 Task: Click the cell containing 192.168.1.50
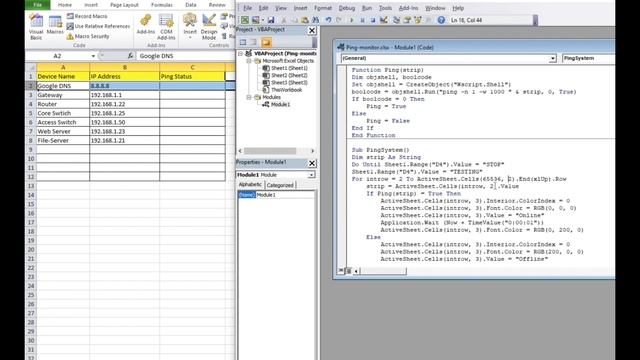point(124,122)
